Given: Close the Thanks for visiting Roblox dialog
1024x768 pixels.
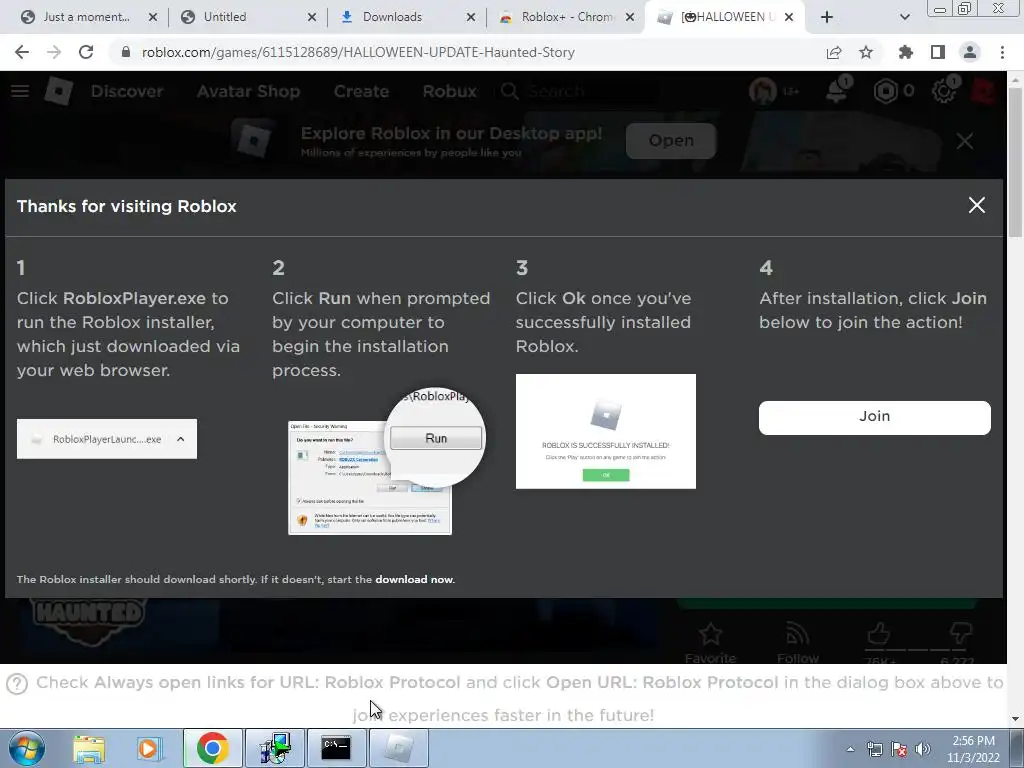Looking at the screenshot, I should pos(976,205).
